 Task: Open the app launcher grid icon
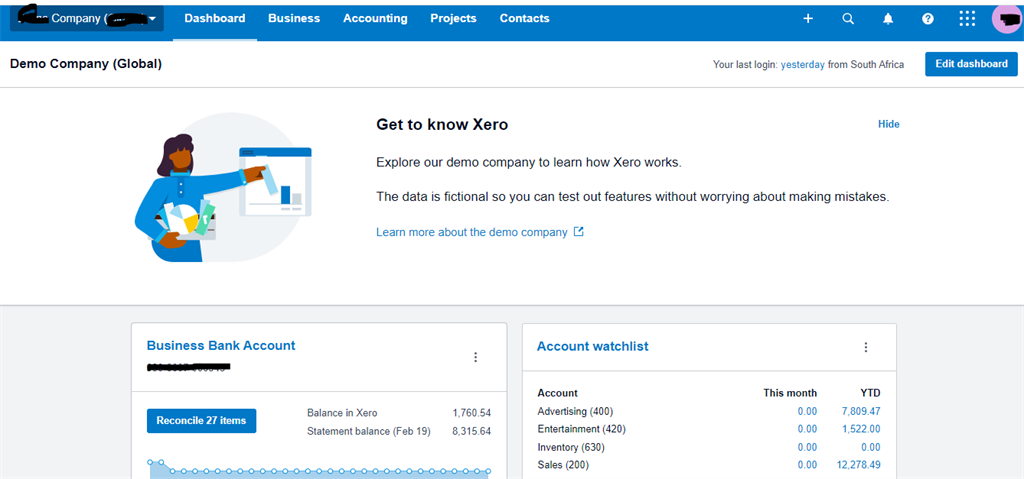point(967,19)
